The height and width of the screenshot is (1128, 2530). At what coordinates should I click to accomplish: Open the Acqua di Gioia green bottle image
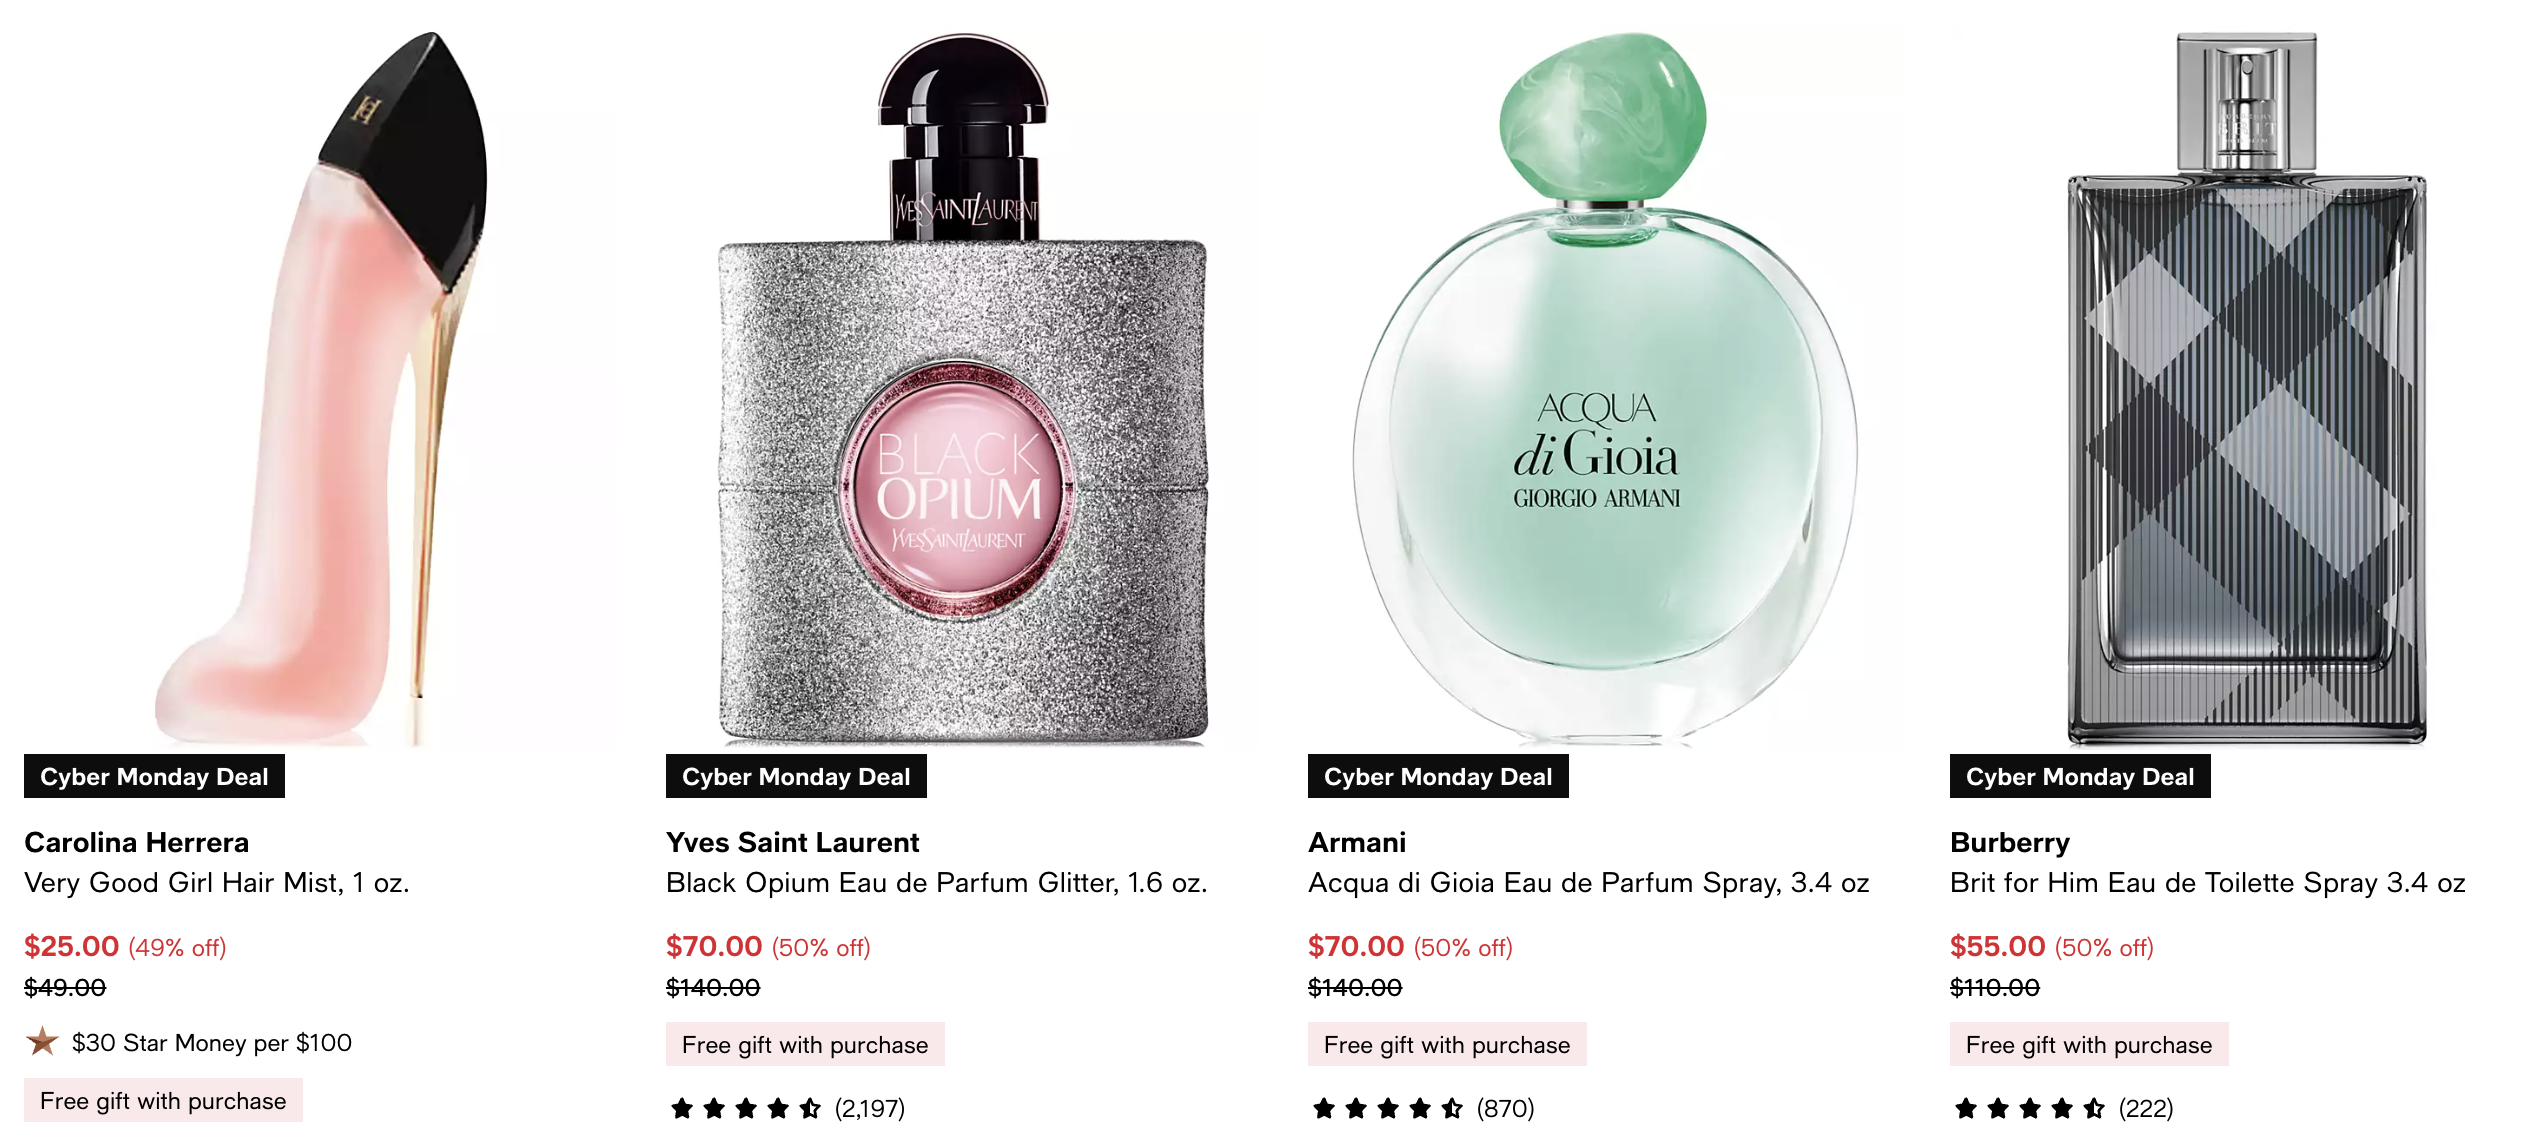(x=1605, y=388)
